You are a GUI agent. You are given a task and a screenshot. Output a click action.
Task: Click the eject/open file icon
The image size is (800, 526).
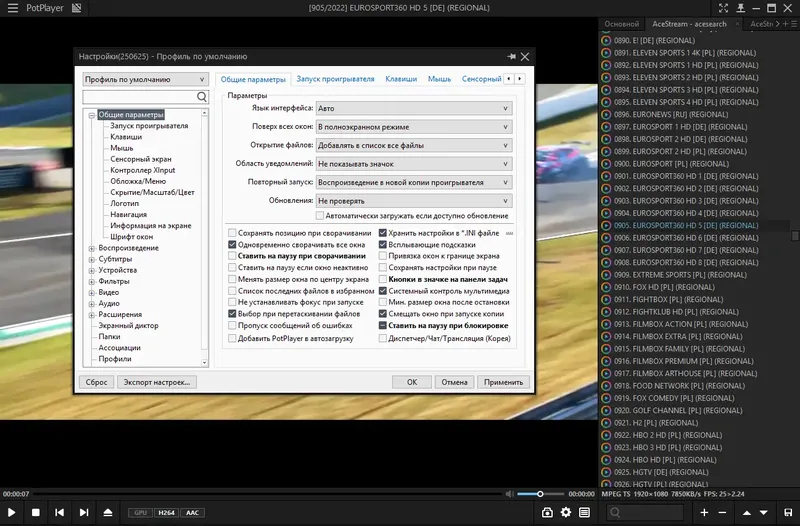(x=108, y=513)
